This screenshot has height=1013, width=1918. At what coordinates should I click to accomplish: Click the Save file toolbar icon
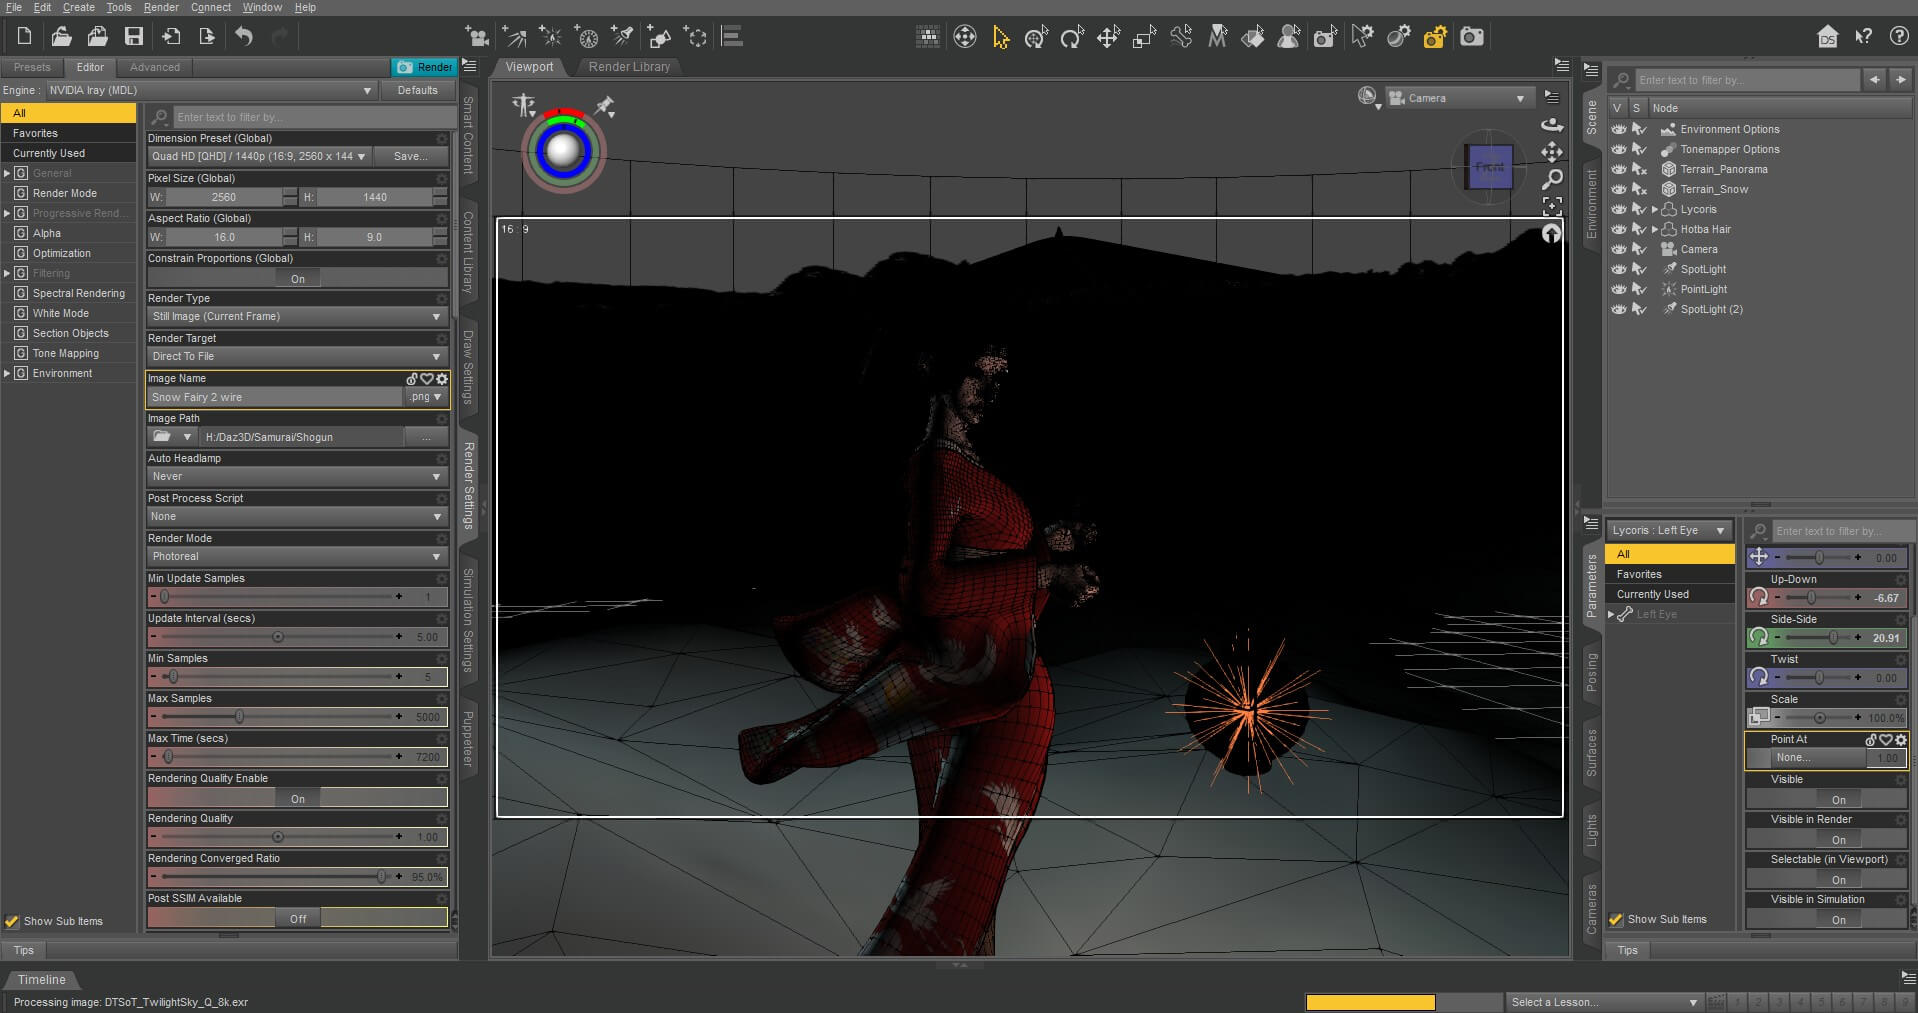click(134, 37)
